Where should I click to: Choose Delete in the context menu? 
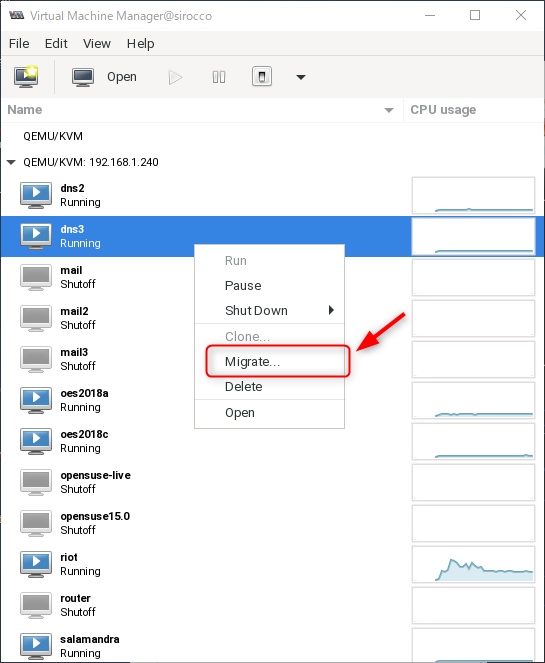[269, 387]
